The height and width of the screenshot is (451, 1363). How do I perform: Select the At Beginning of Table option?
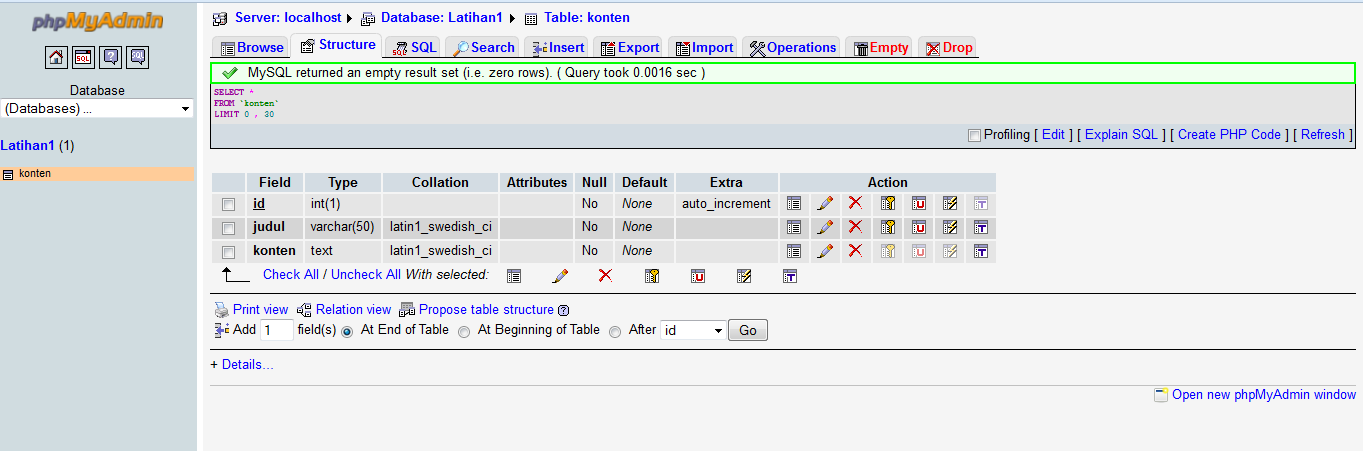tap(464, 331)
